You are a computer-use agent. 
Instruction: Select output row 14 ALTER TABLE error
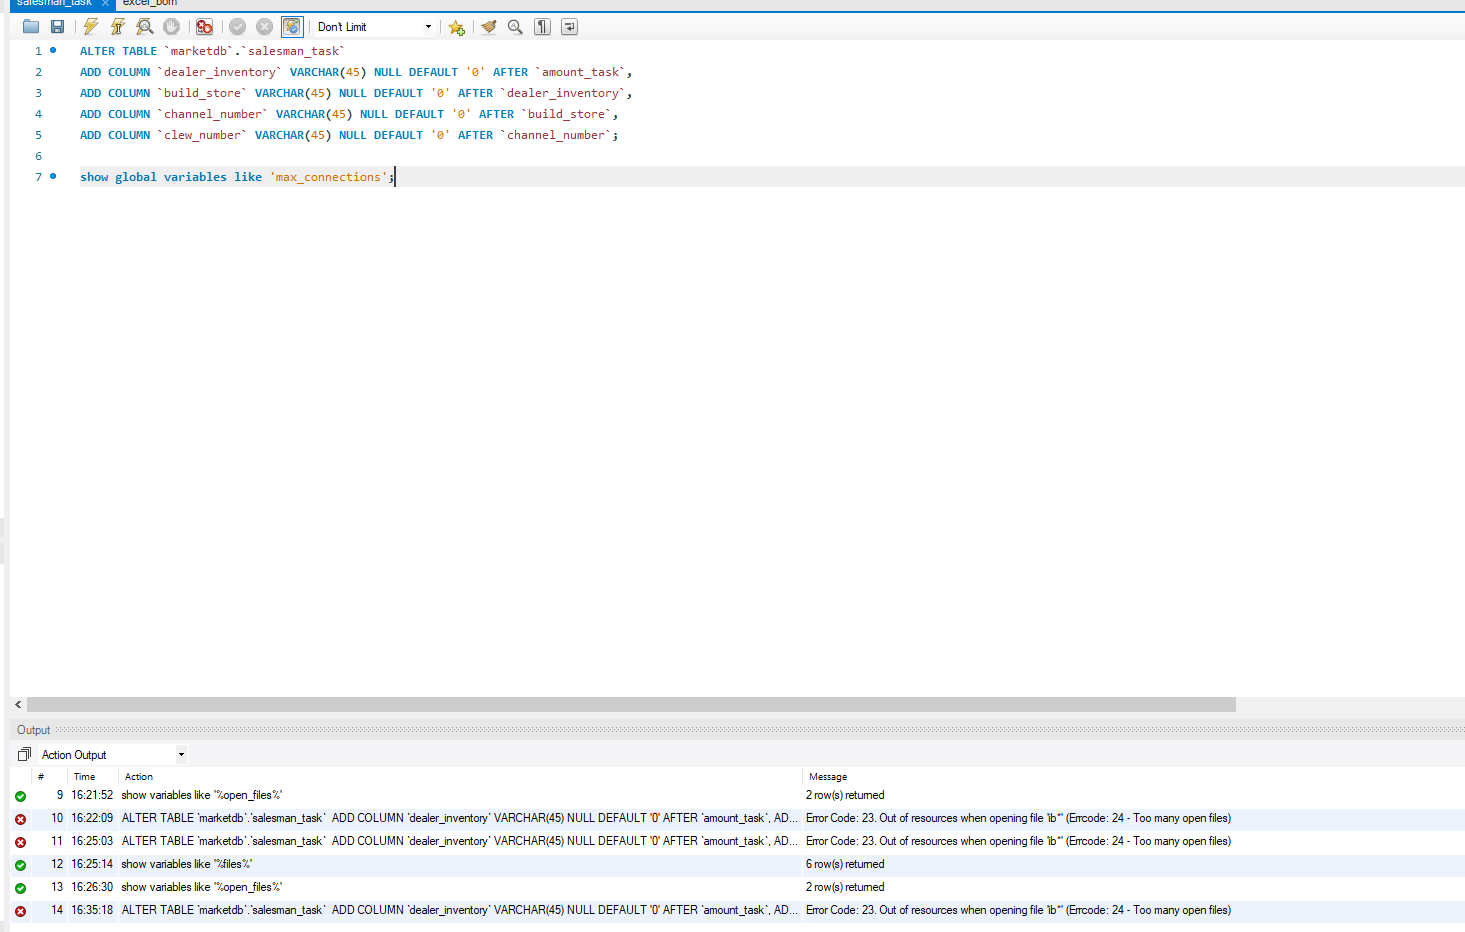click(738, 910)
